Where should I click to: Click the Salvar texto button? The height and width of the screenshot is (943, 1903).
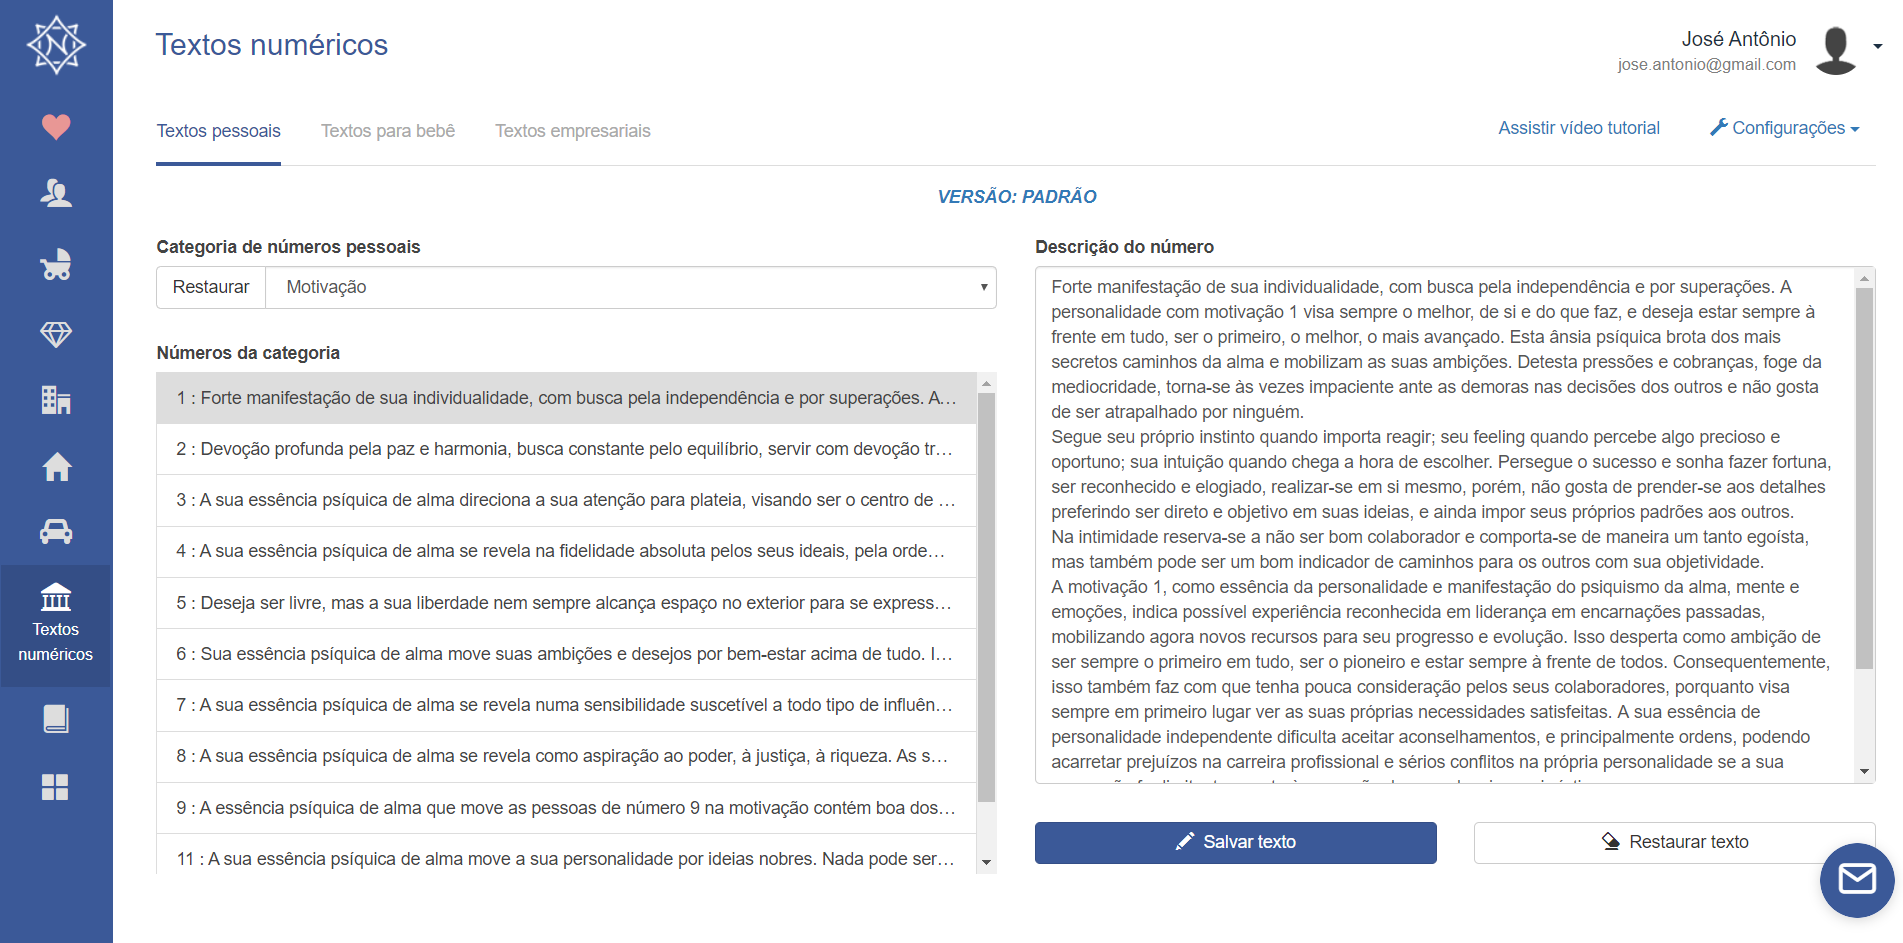(x=1235, y=842)
